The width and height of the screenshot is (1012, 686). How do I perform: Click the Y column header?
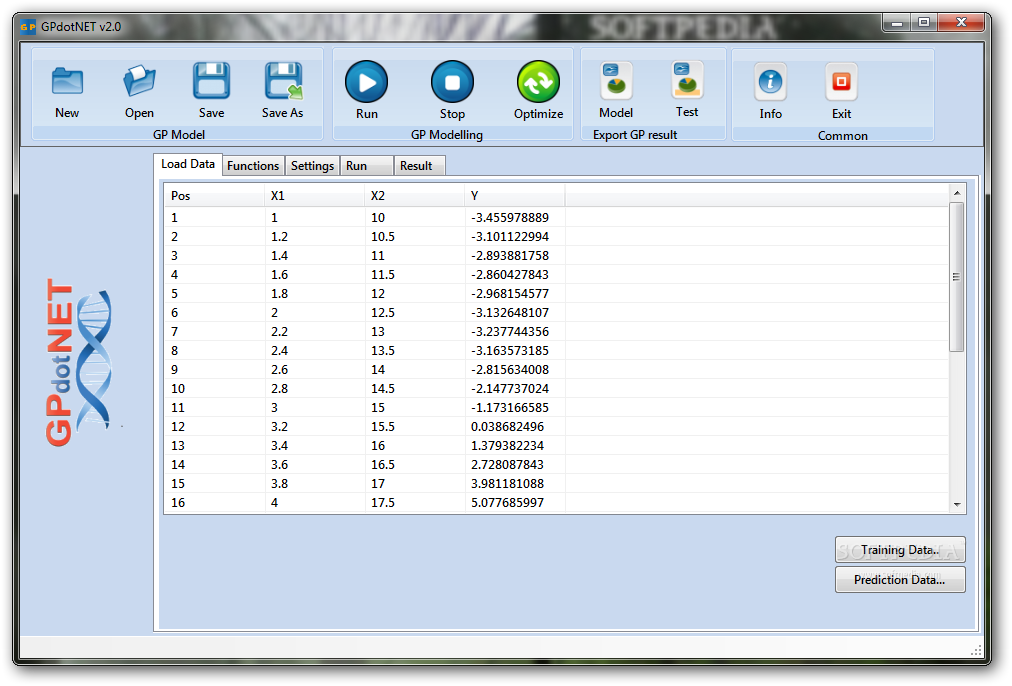pos(515,196)
